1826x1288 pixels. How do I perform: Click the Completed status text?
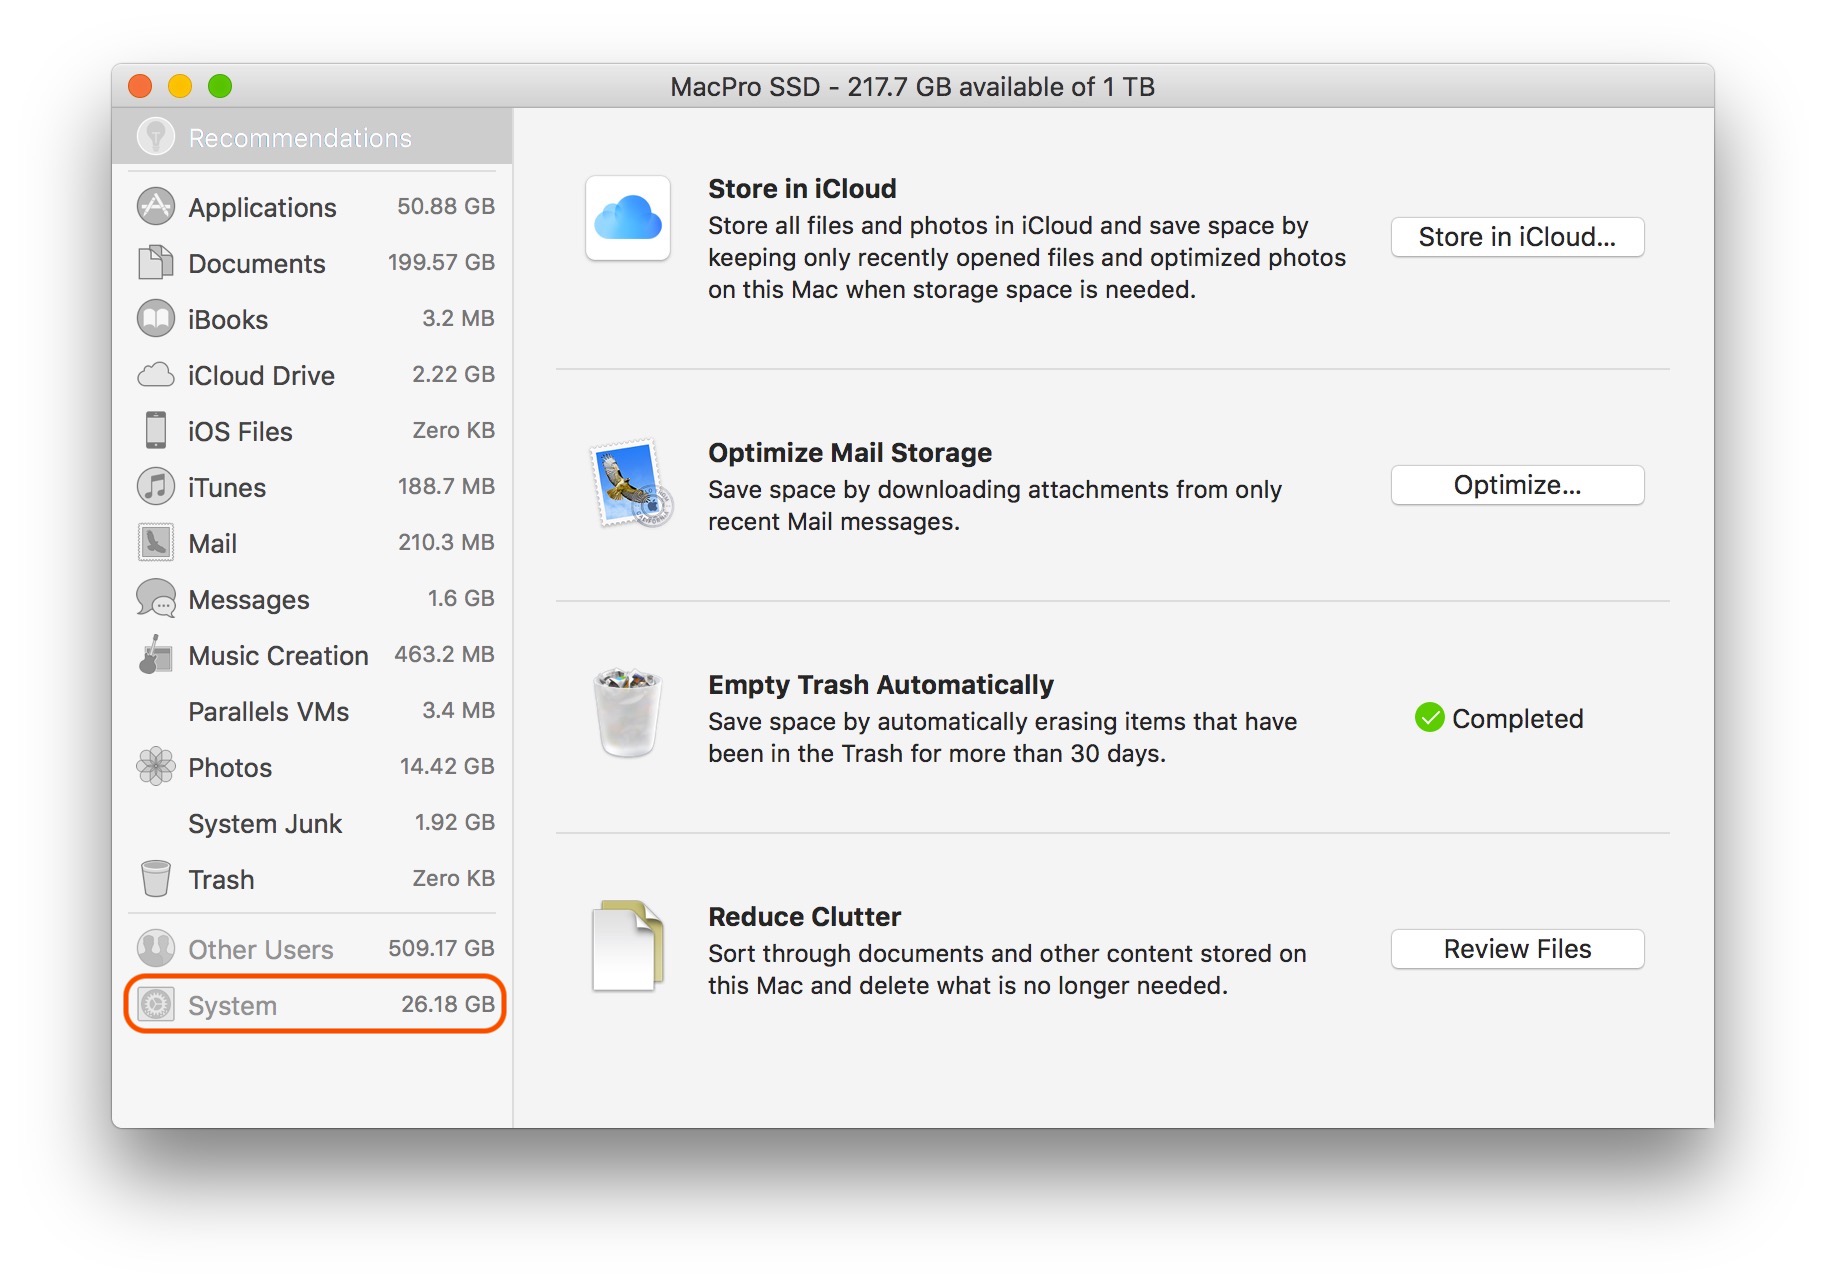coord(1517,718)
